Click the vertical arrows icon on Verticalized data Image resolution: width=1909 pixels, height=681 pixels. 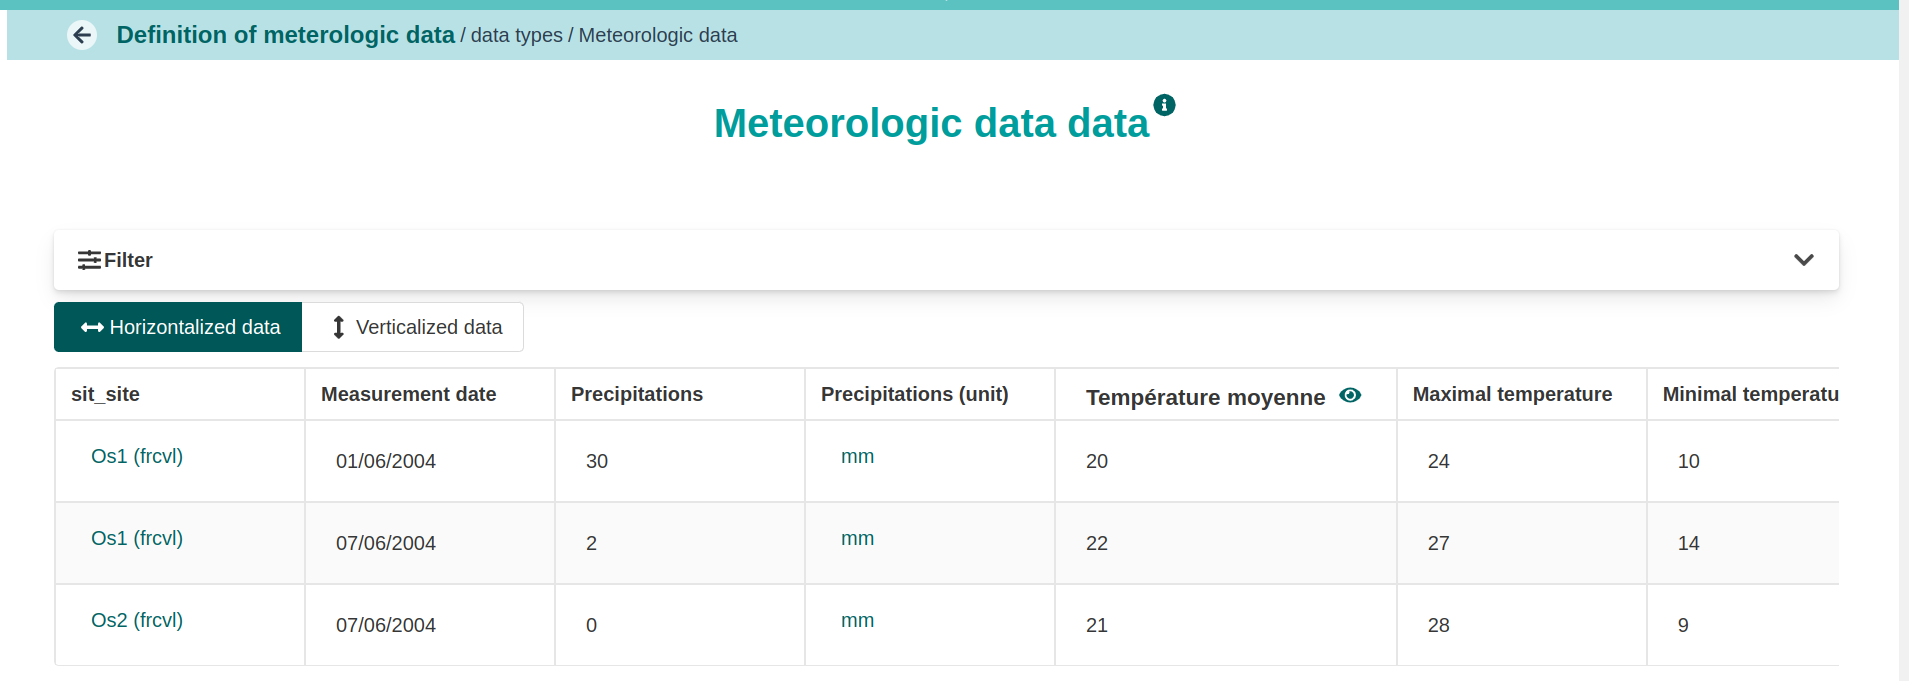339,327
